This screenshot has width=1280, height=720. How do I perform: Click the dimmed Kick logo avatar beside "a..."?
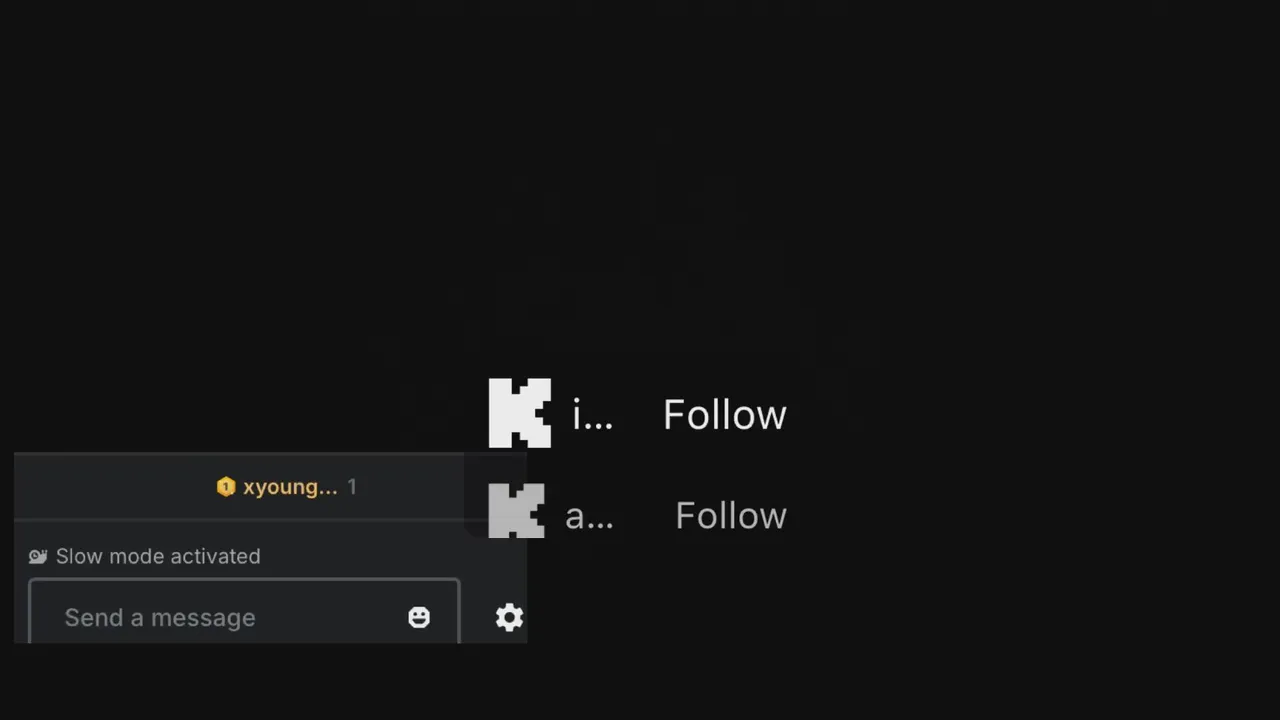(516, 511)
